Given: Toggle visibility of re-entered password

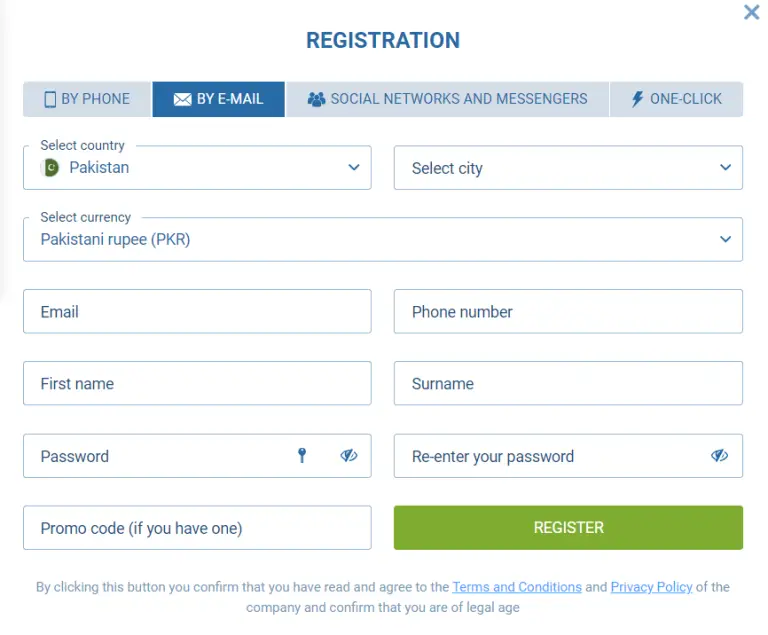Looking at the screenshot, I should point(719,456).
